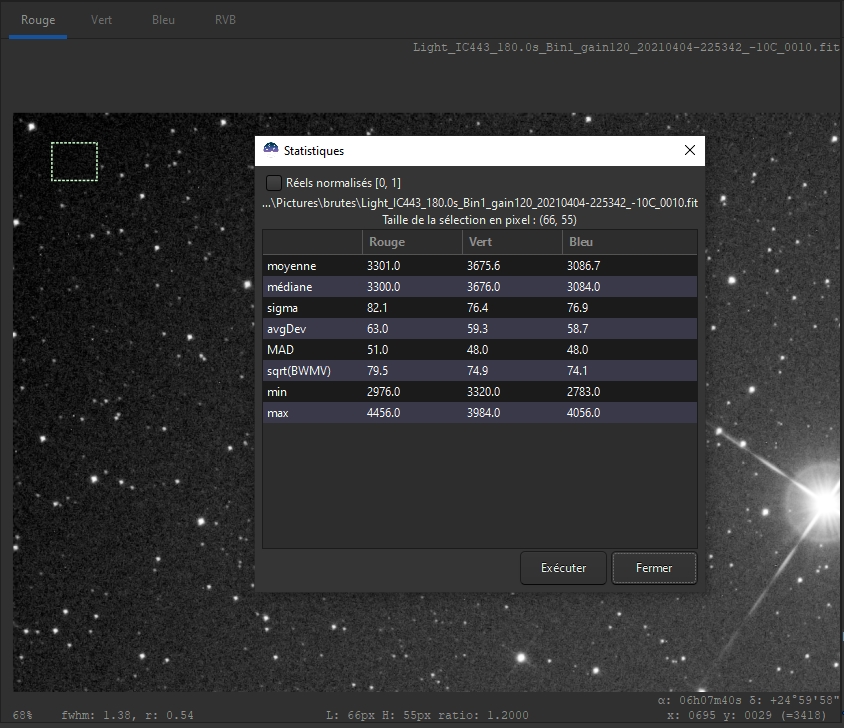Click the Fermer button
Image resolution: width=844 pixels, height=728 pixels.
coord(654,568)
